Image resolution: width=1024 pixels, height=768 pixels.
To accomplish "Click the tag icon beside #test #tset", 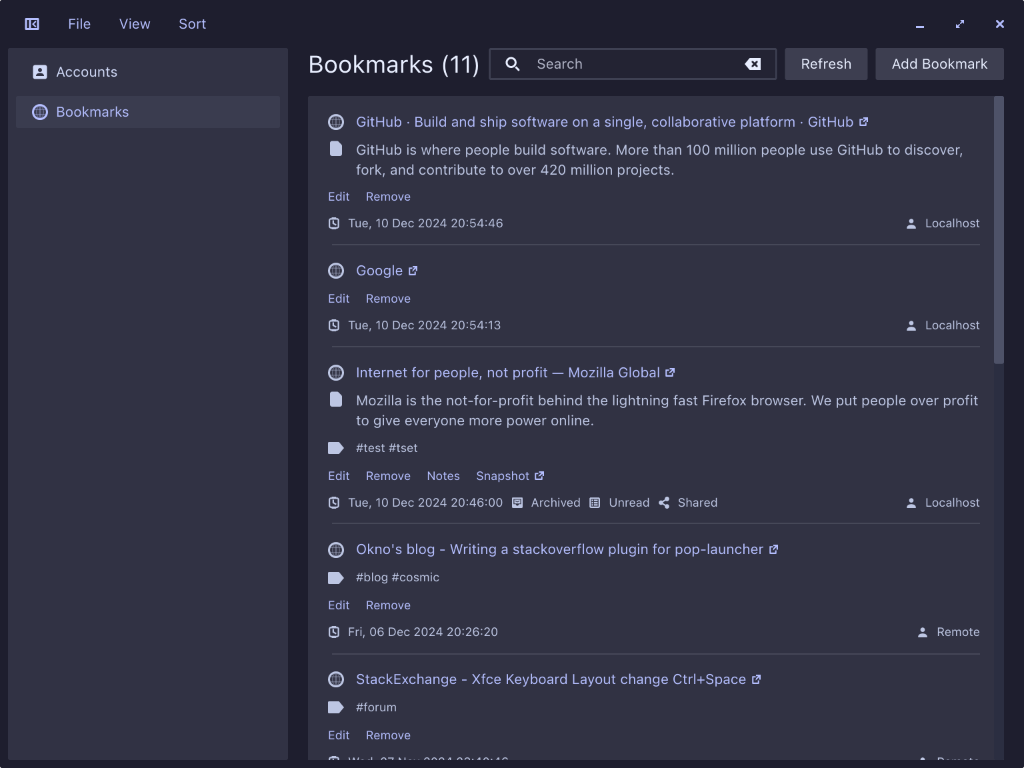I will tap(336, 448).
